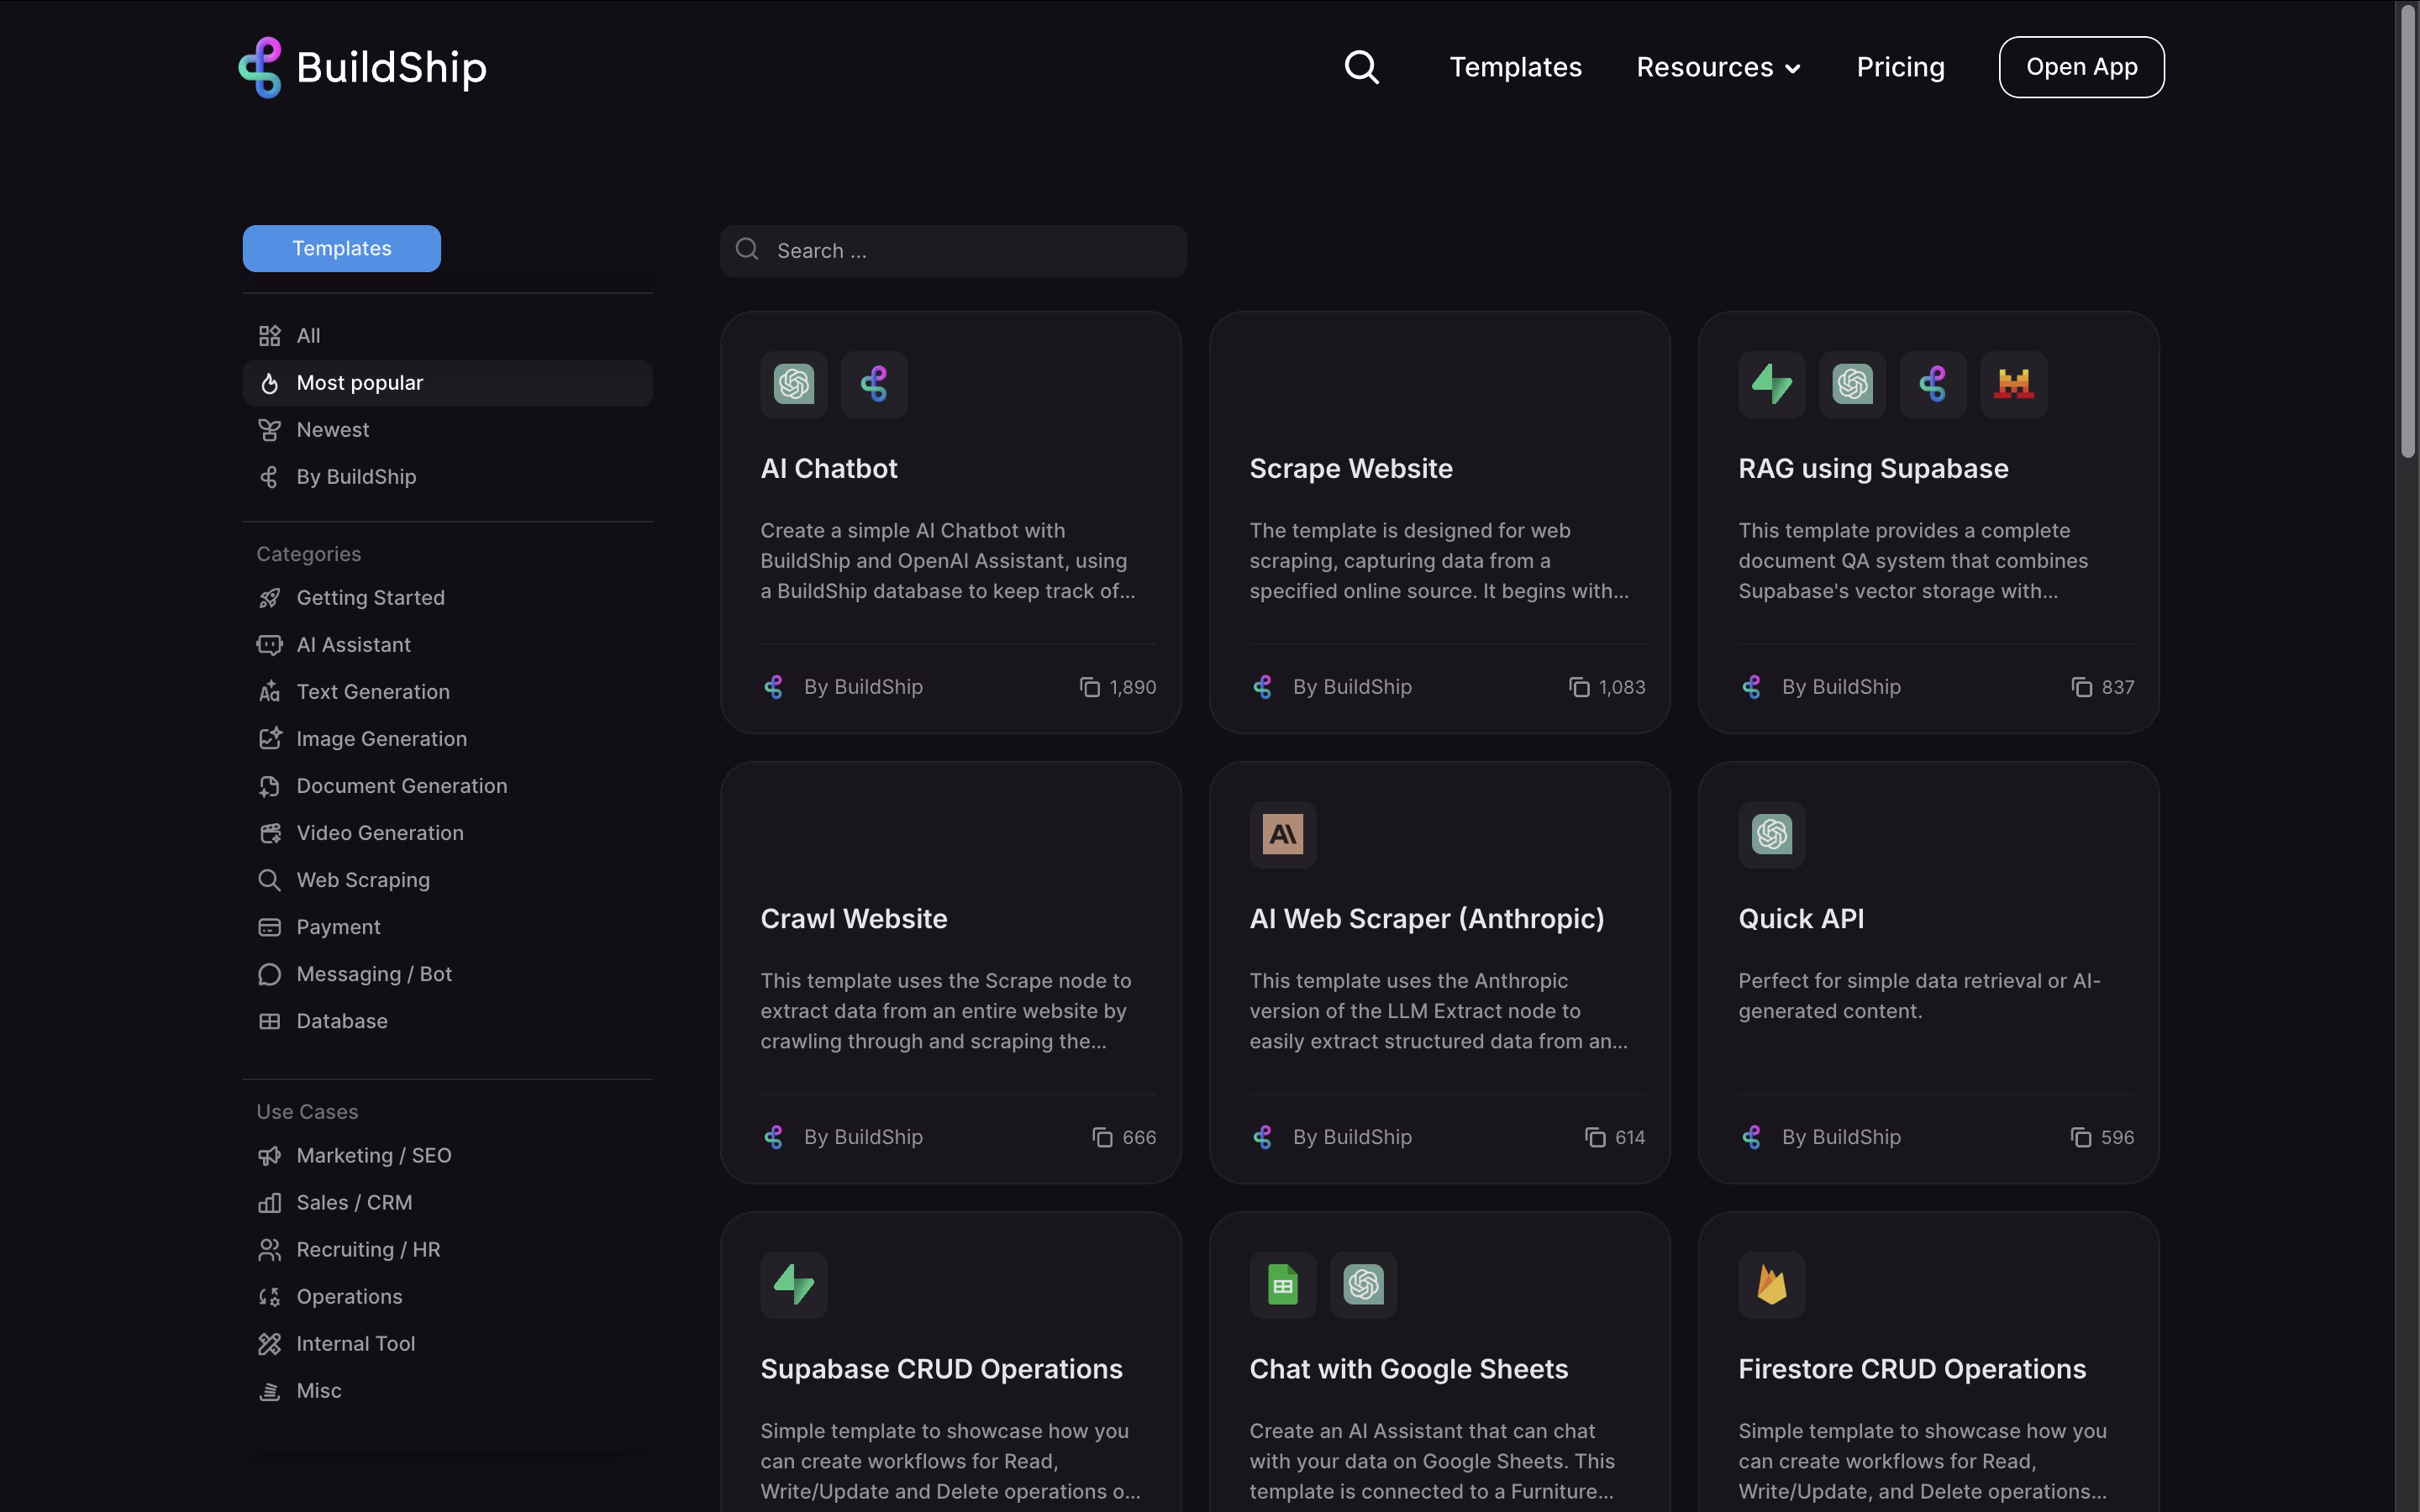Click the copy count icon on Scrape Website card

(x=1579, y=687)
